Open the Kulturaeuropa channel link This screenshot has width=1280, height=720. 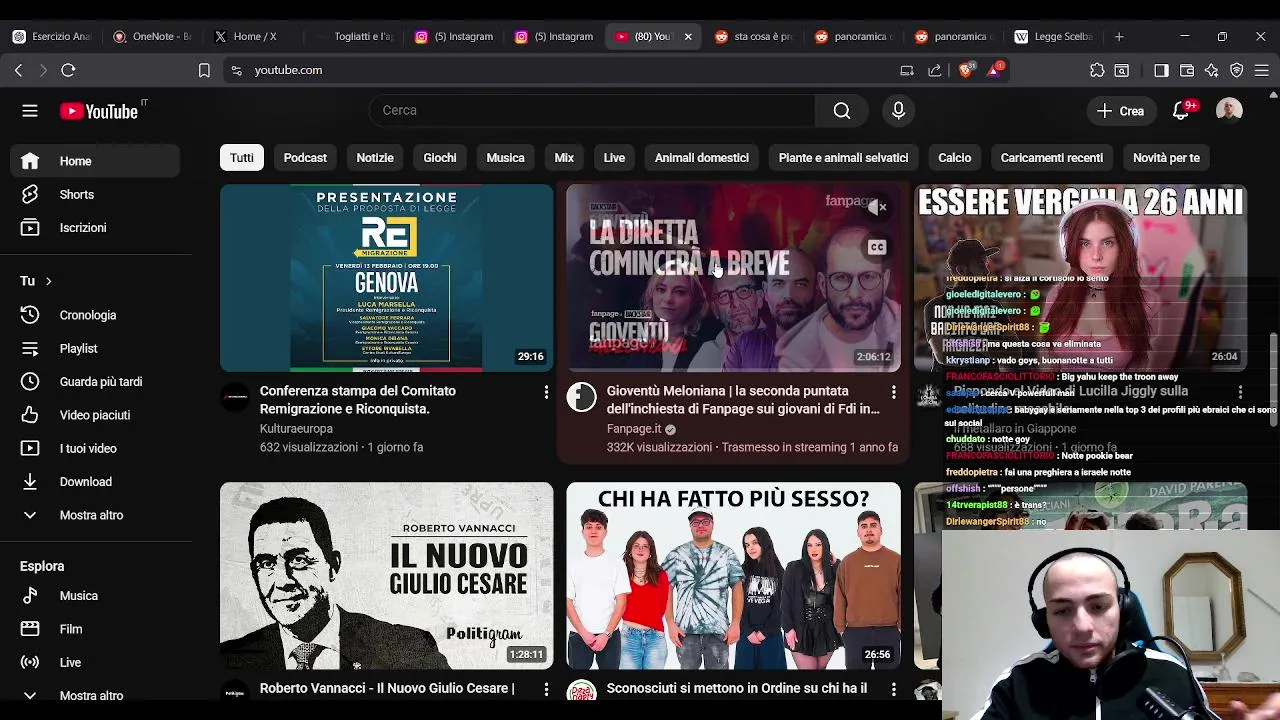pyautogui.click(x=296, y=428)
